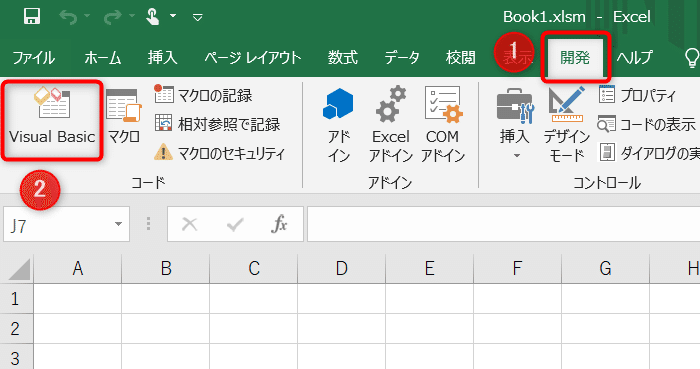Image resolution: width=700 pixels, height=369 pixels.
Task: Click the Save icon in quick access toolbar
Action: click(32, 17)
